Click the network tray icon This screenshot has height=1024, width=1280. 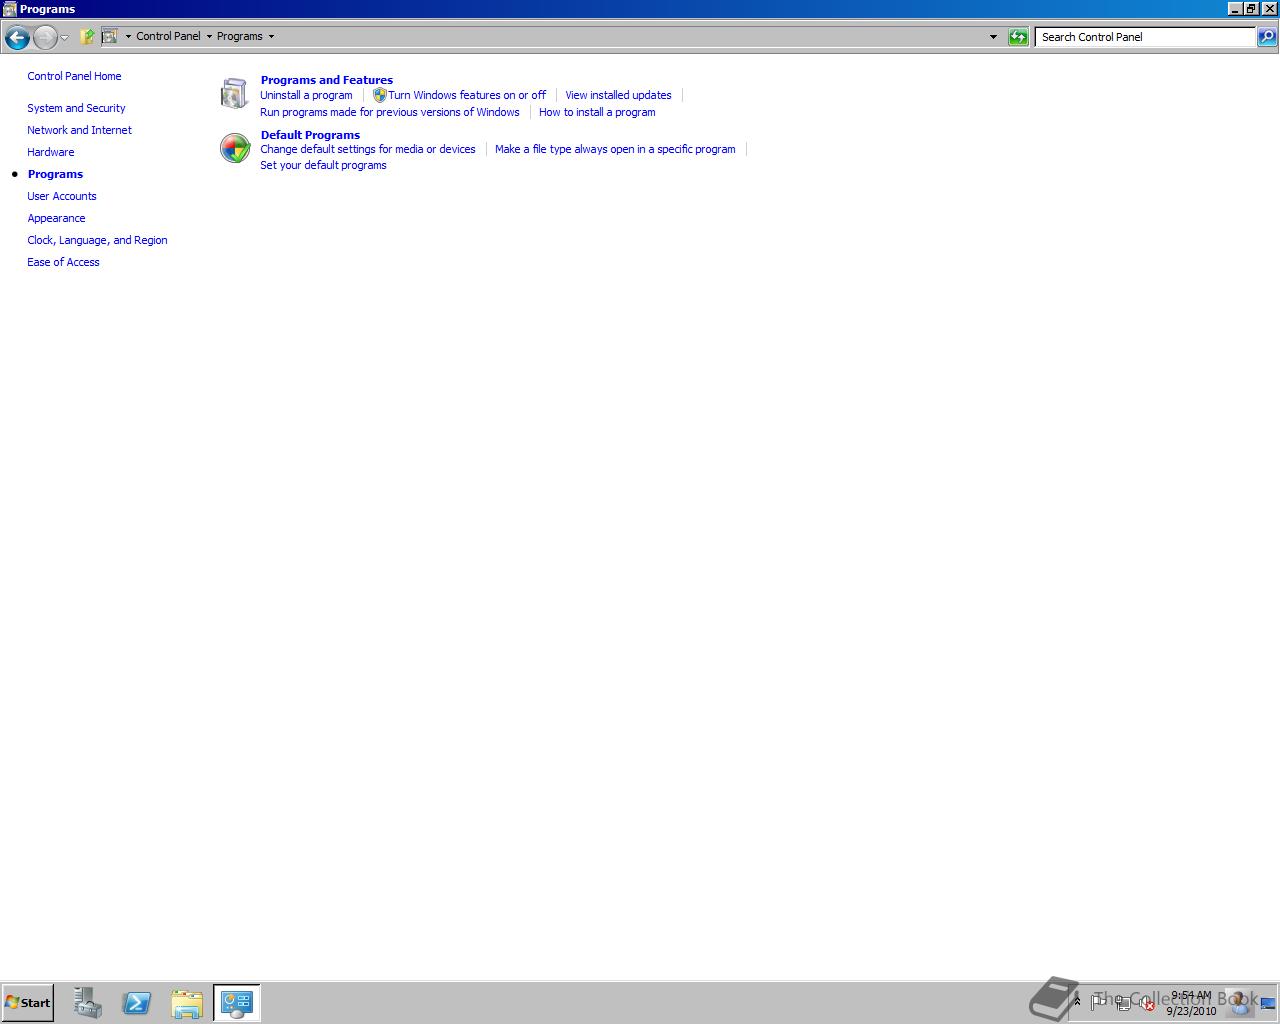point(1123,1003)
